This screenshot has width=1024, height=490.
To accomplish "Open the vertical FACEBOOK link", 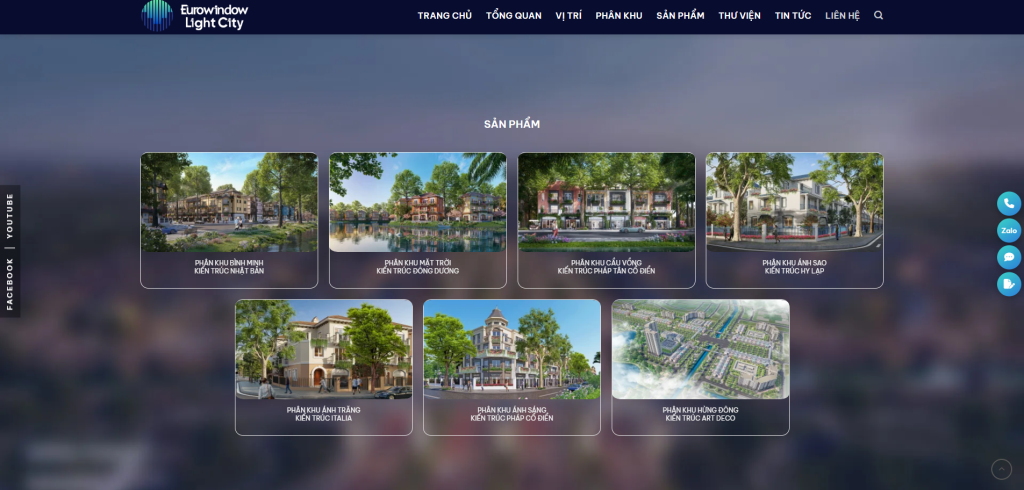I will pyautogui.click(x=10, y=283).
